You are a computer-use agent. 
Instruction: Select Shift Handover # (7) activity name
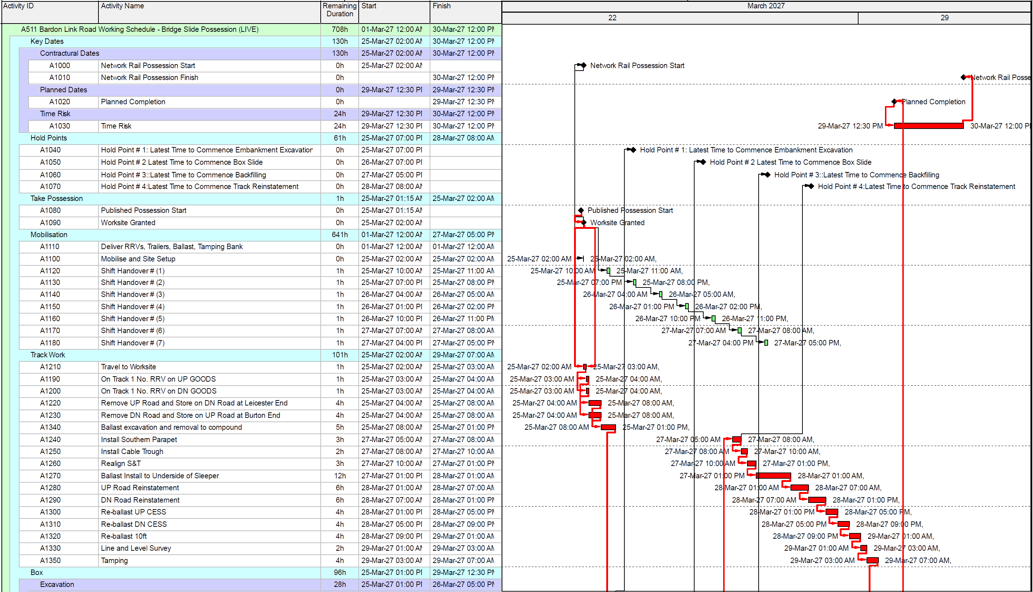(133, 343)
